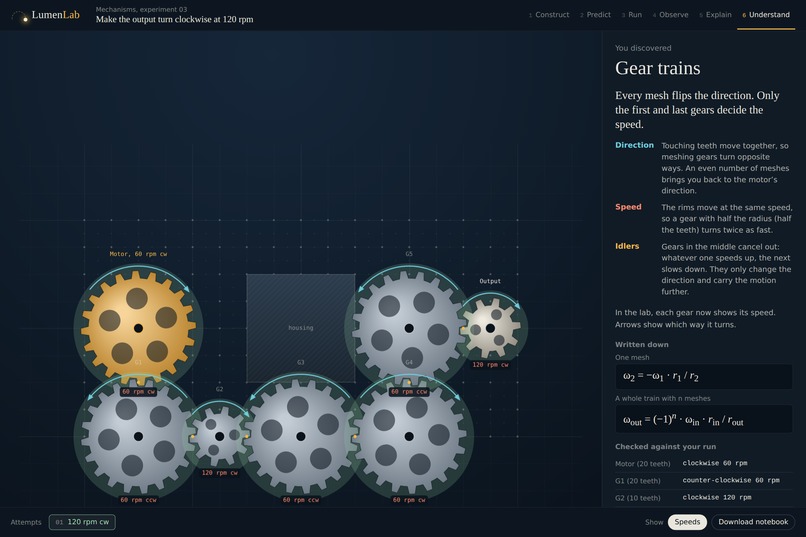Click the "120 rpm cw" label under G2
The height and width of the screenshot is (537, 806).
(x=219, y=472)
